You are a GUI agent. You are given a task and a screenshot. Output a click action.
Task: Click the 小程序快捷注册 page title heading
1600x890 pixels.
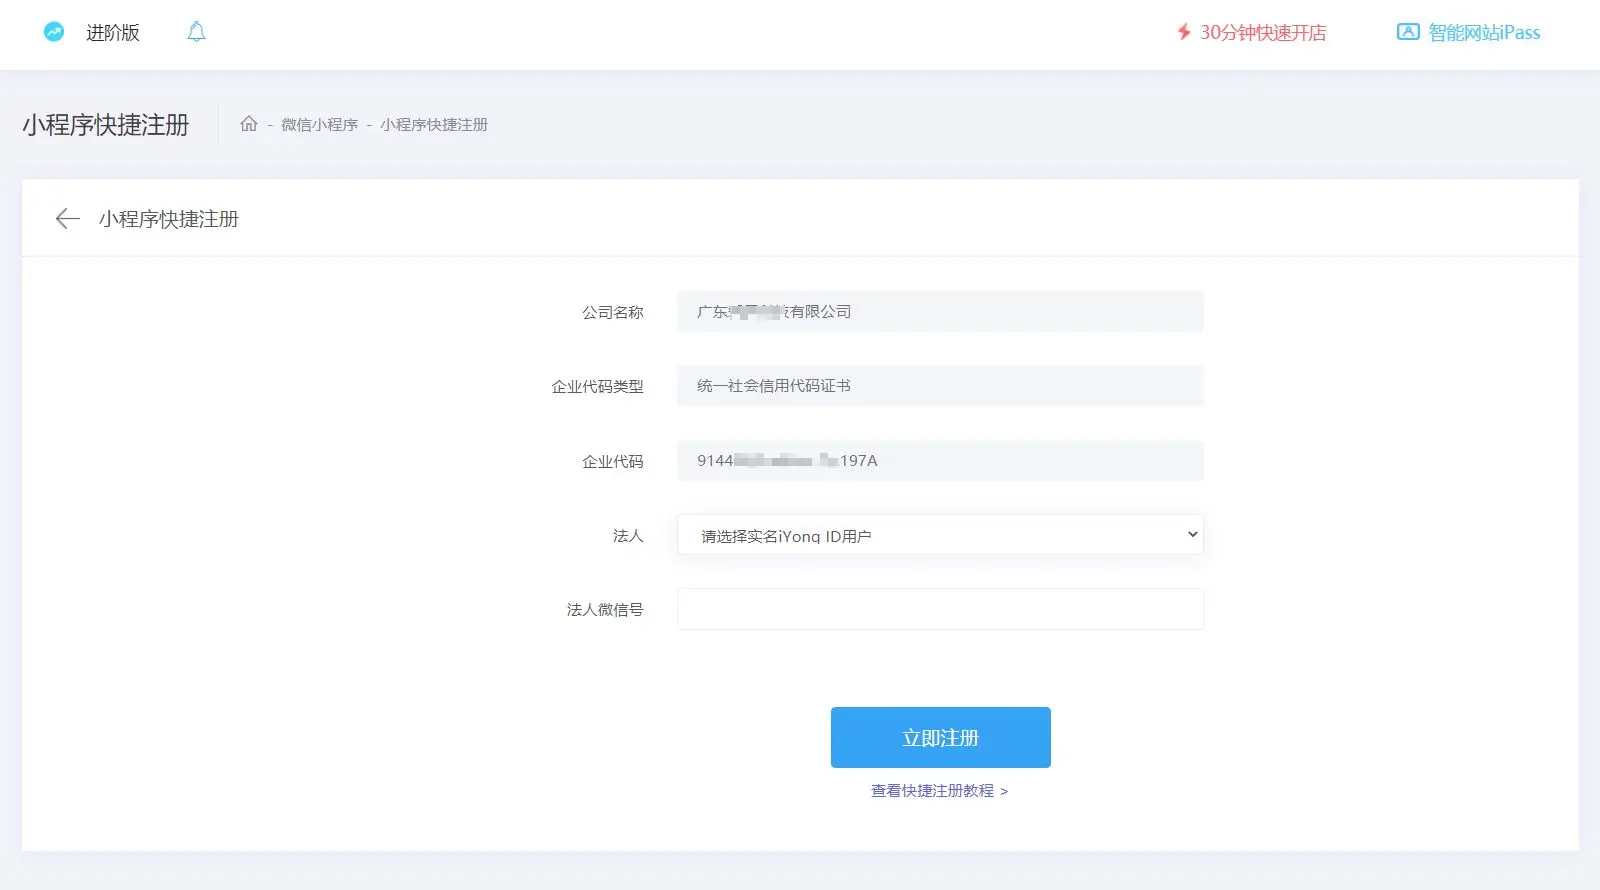point(106,125)
